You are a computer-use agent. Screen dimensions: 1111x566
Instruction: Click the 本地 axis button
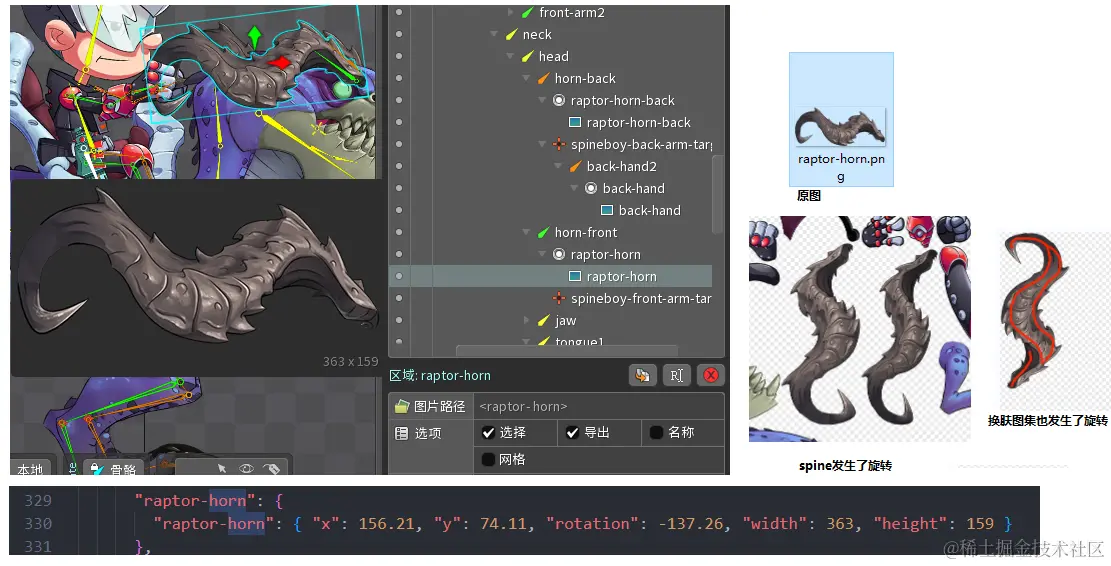[30, 469]
